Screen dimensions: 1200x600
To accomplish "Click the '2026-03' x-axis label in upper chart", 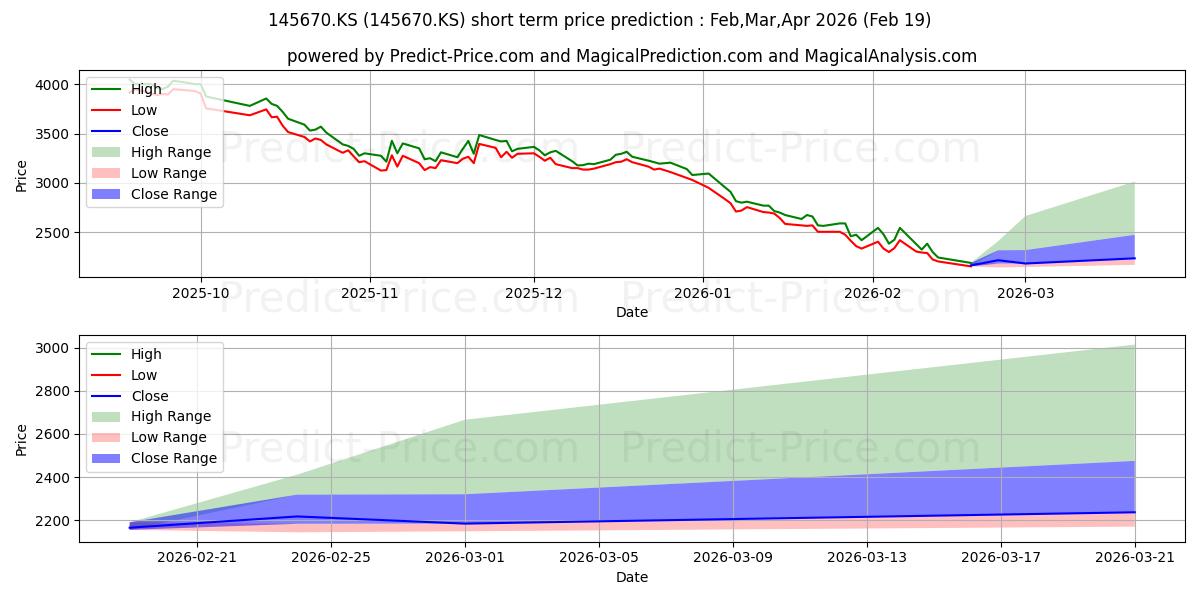I will [1026, 294].
